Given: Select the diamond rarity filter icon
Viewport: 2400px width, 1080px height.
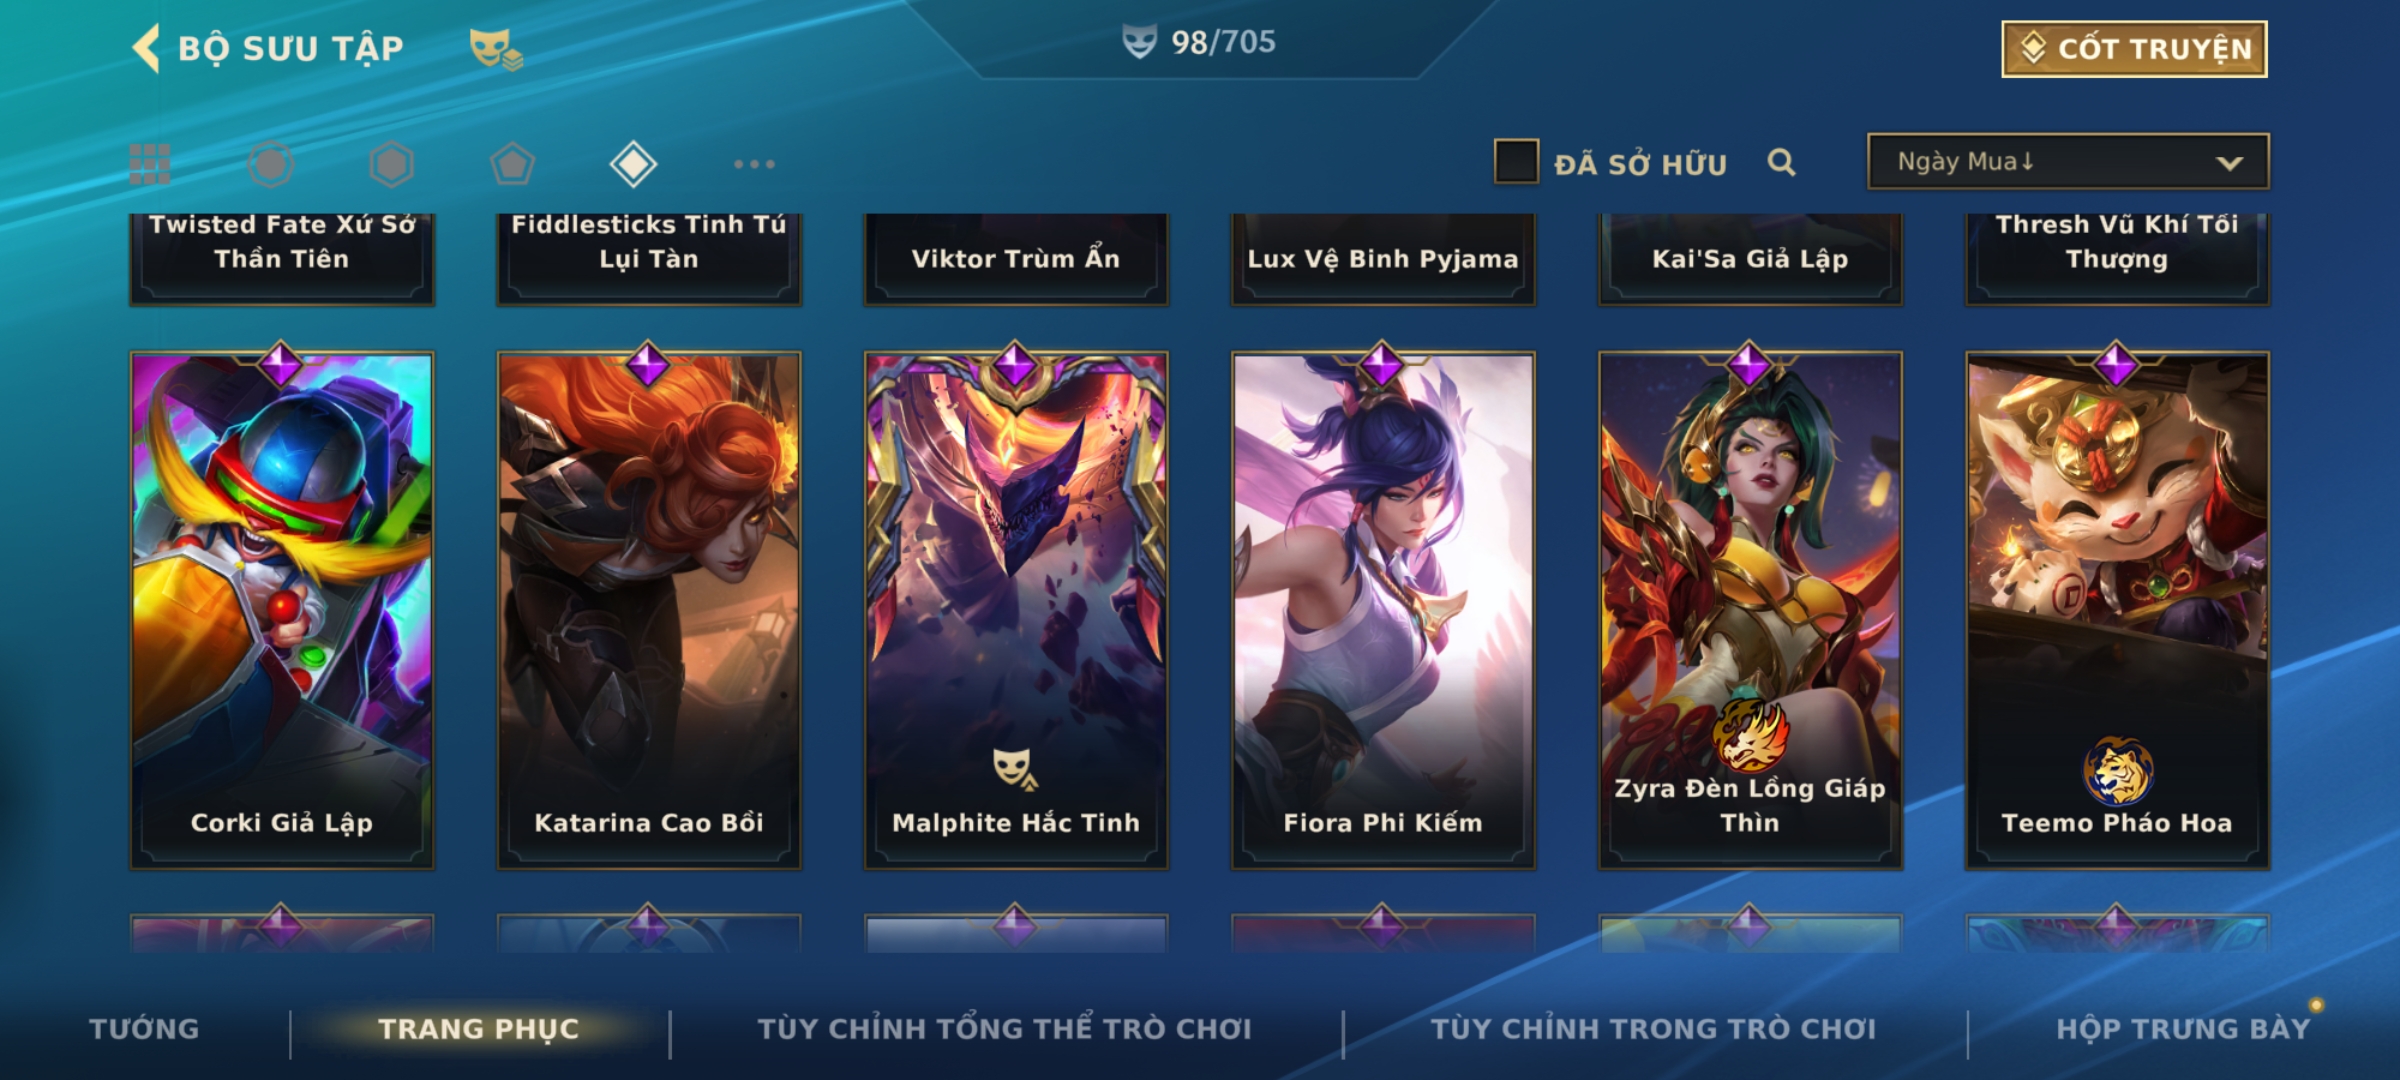Looking at the screenshot, I should click(633, 164).
